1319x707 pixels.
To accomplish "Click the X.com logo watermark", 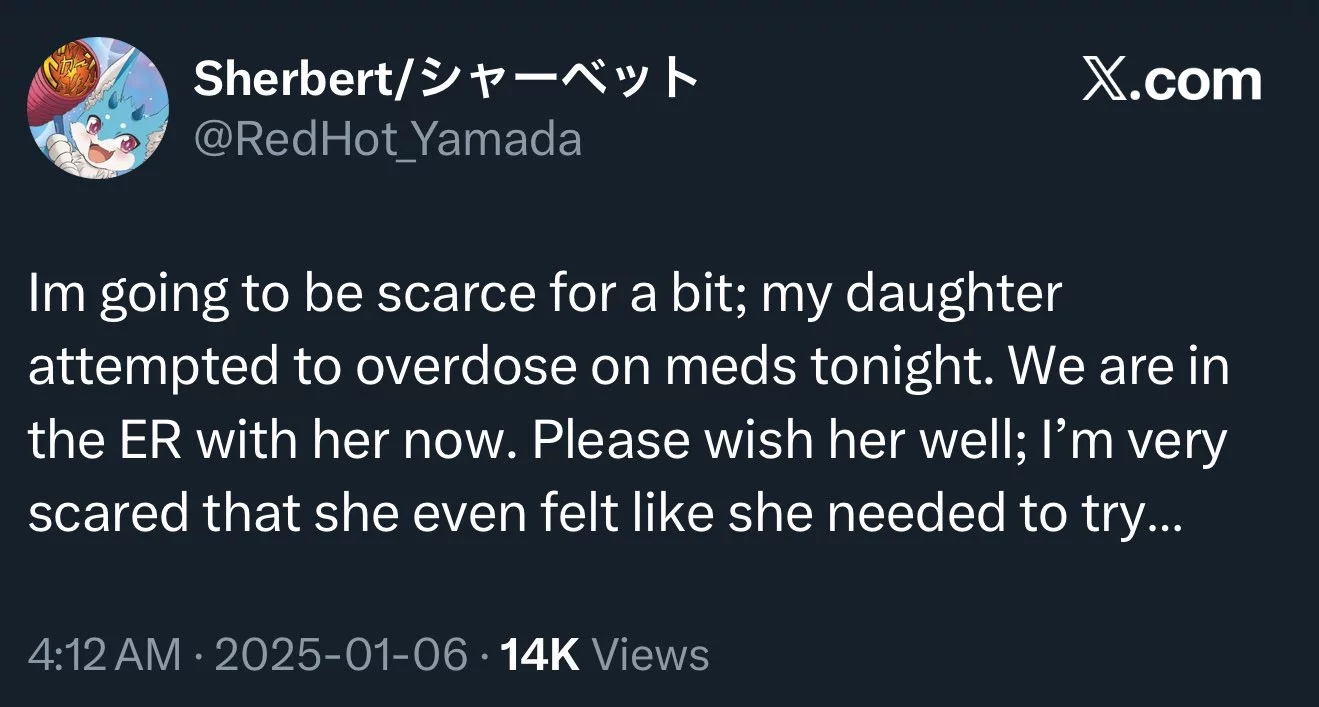I will [1172, 81].
